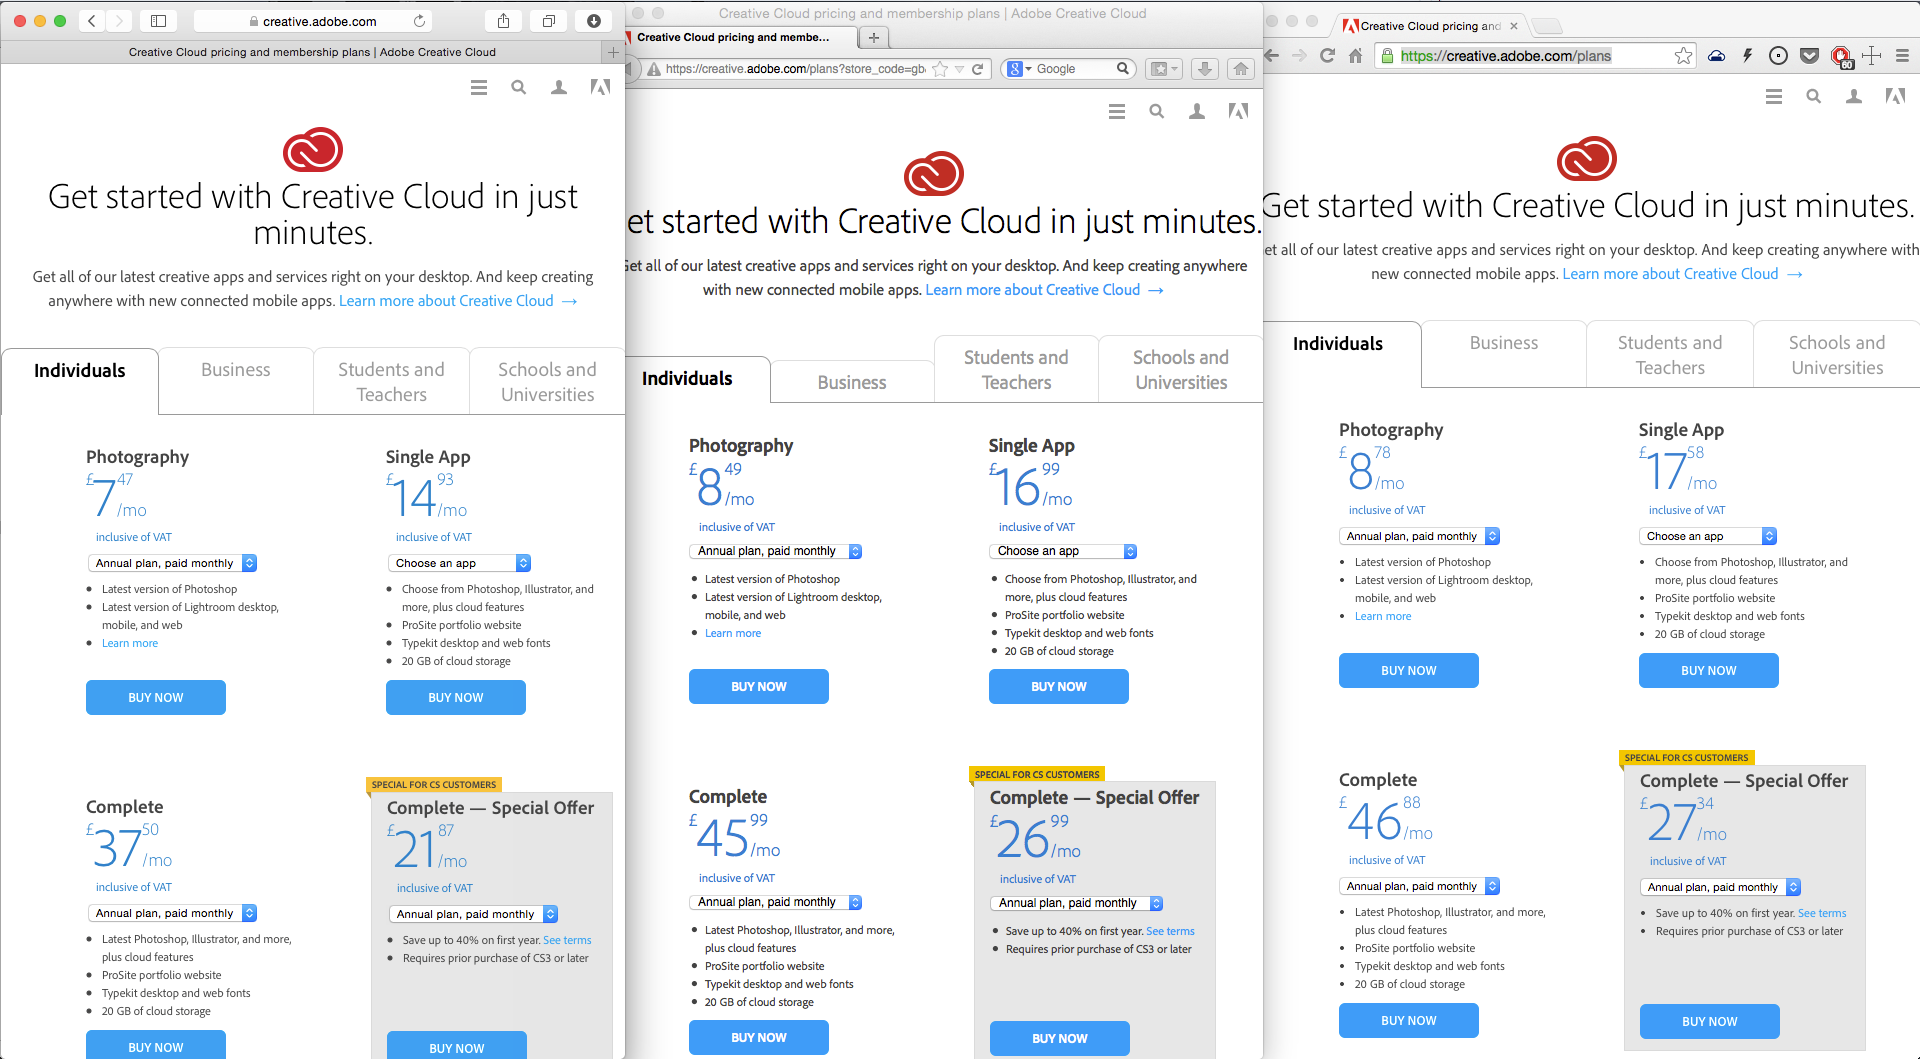This screenshot has height=1059, width=1920.
Task: Go to the home page in Firefox
Action: coord(1241,69)
